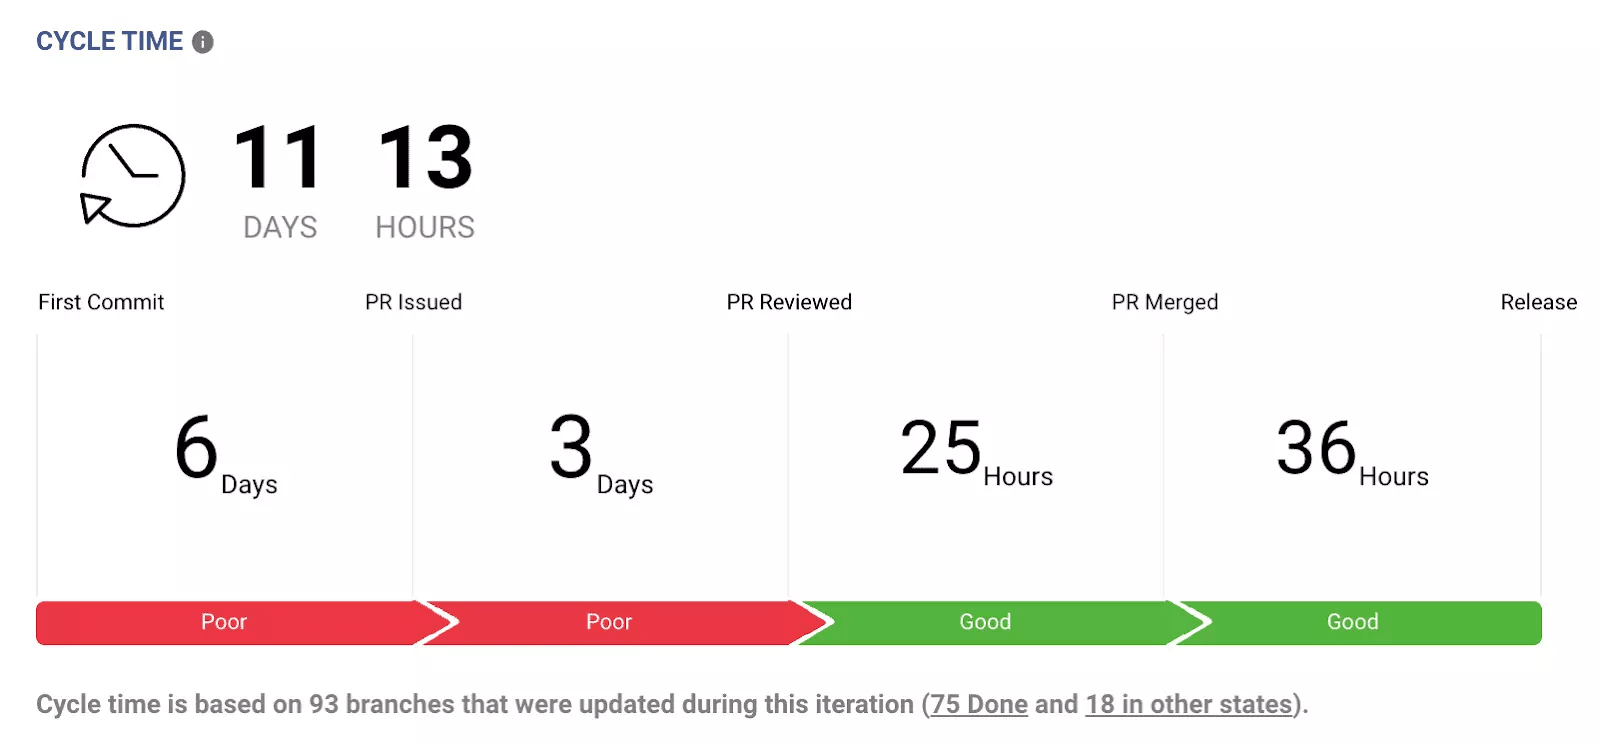This screenshot has height=743, width=1600.
Task: Open the 18 in other states link
Action: [x=1189, y=704]
